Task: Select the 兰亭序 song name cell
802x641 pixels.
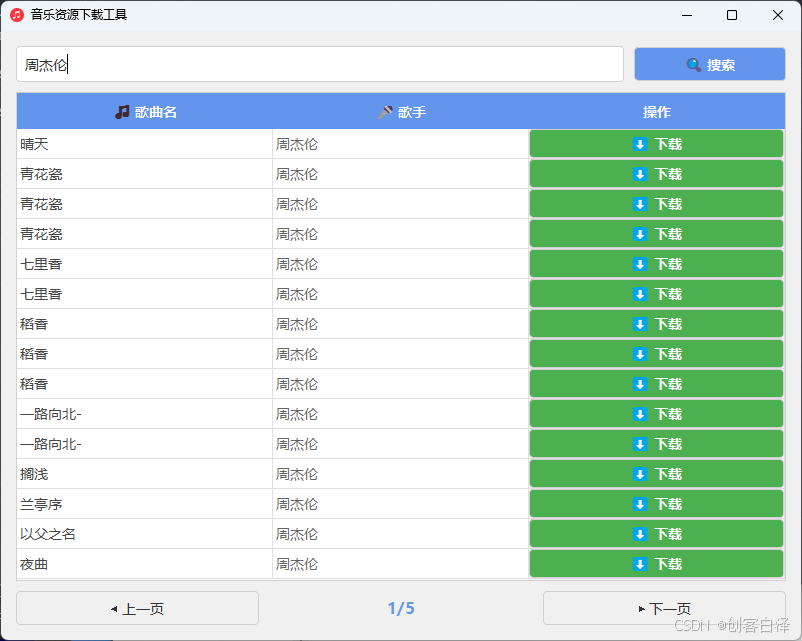Action: pyautogui.click(x=145, y=504)
